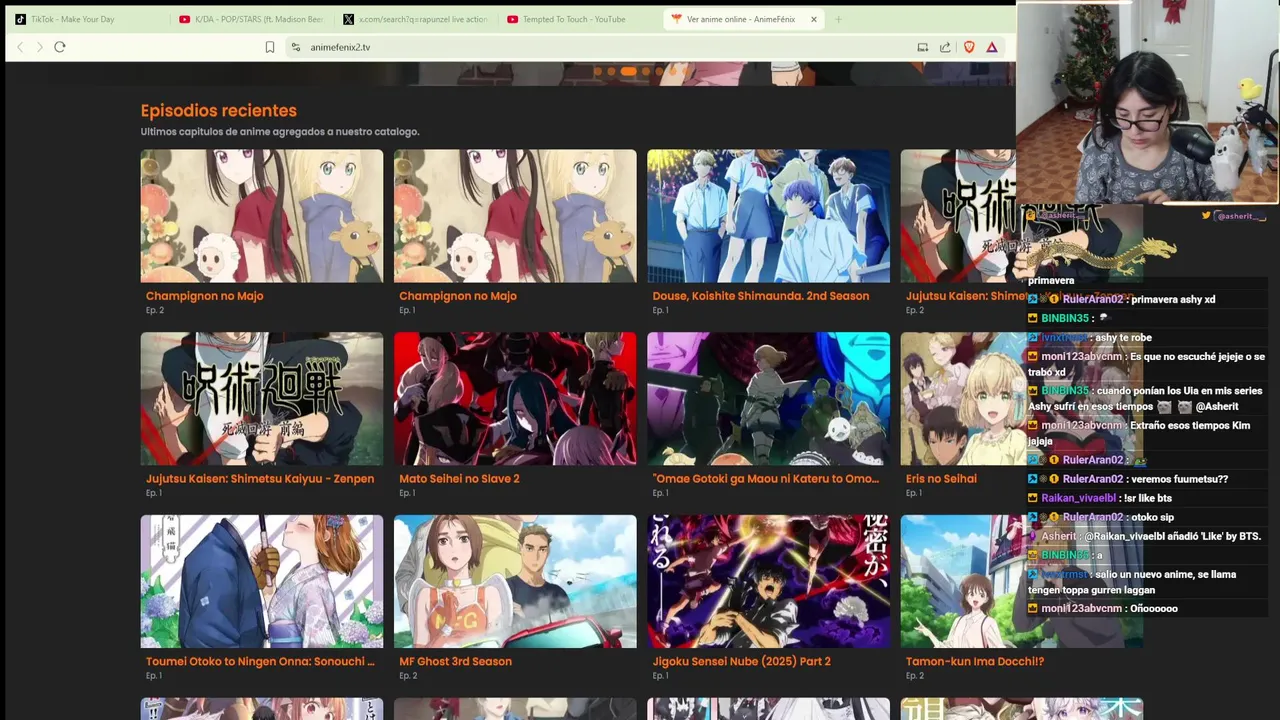Click chat message 'otoko sip' from RulerAran02
The image size is (1280, 720).
click(1153, 517)
